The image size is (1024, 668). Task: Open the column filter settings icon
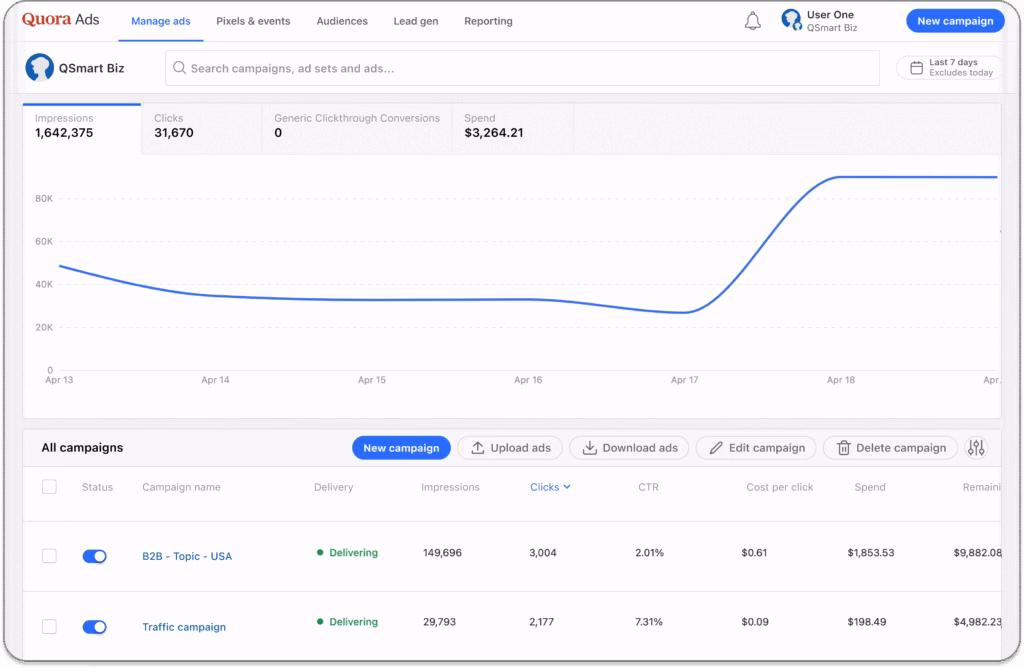click(x=977, y=448)
